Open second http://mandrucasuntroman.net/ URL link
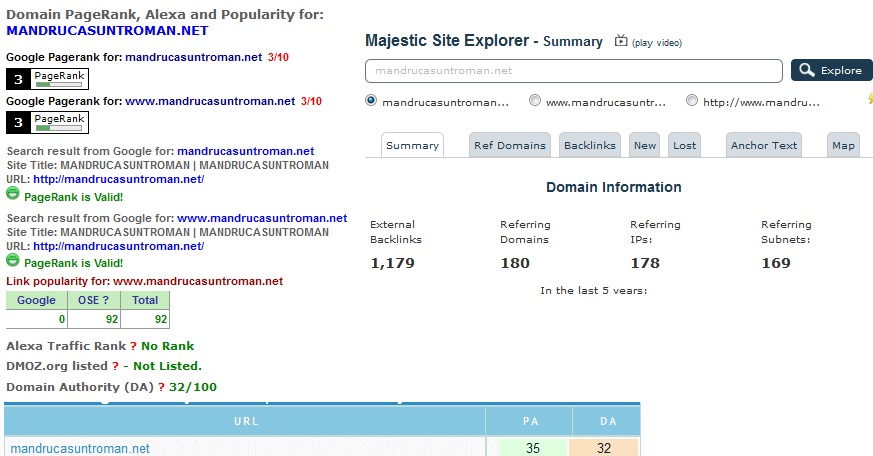 (119, 246)
